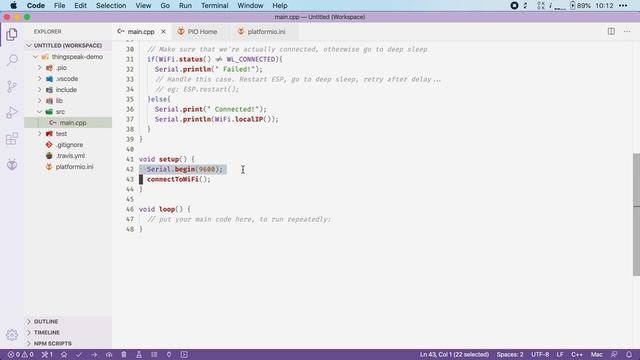This screenshot has width=640, height=360.
Task: Open the Help menu
Action: click(280, 6)
